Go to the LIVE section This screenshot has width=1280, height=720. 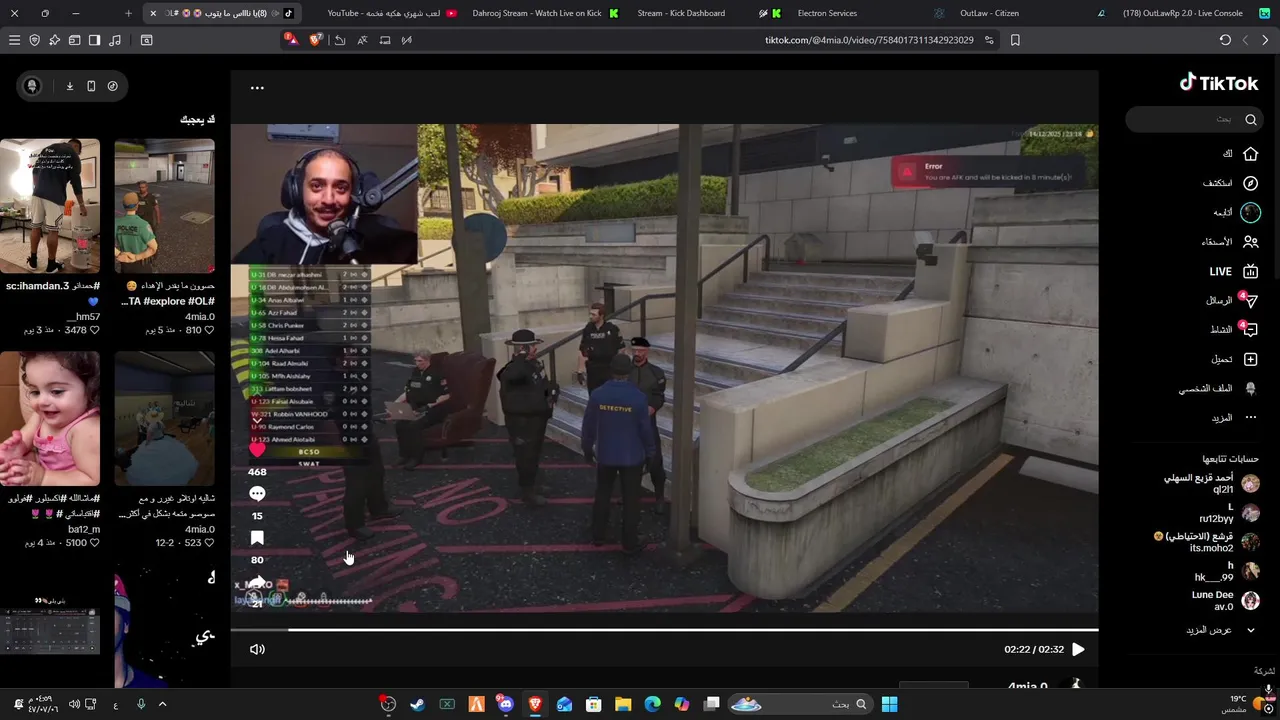tap(1233, 271)
